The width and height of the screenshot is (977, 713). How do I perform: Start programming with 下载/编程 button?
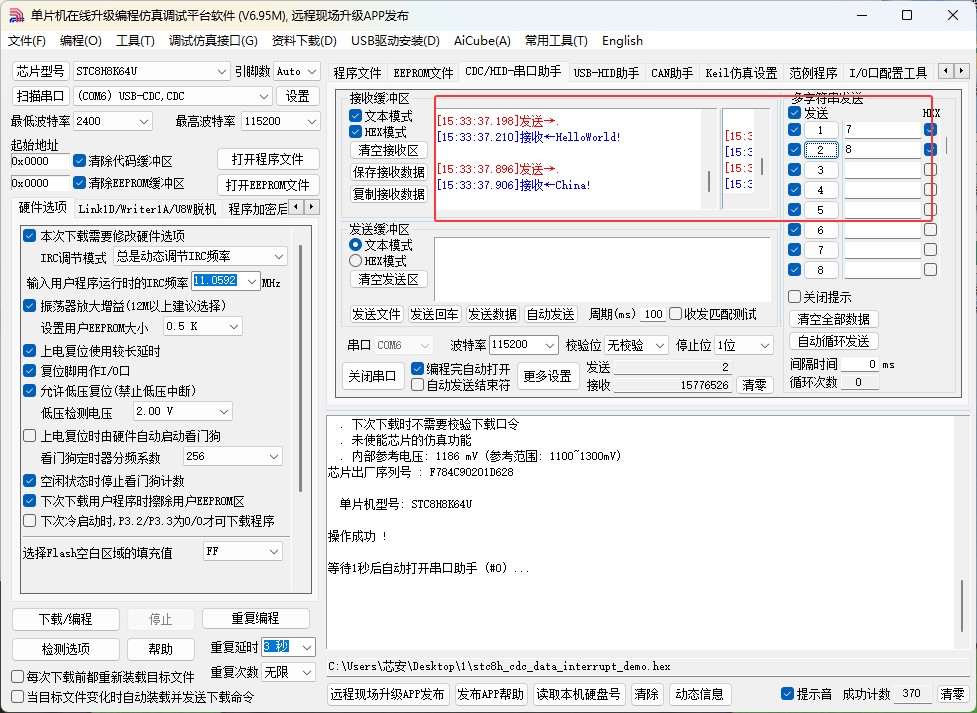pyautogui.click(x=65, y=619)
